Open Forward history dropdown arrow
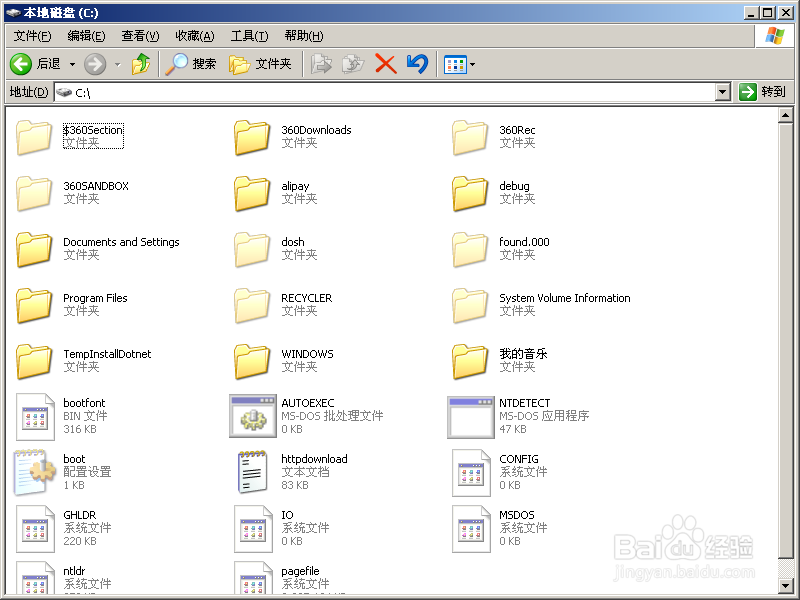 click(x=118, y=64)
